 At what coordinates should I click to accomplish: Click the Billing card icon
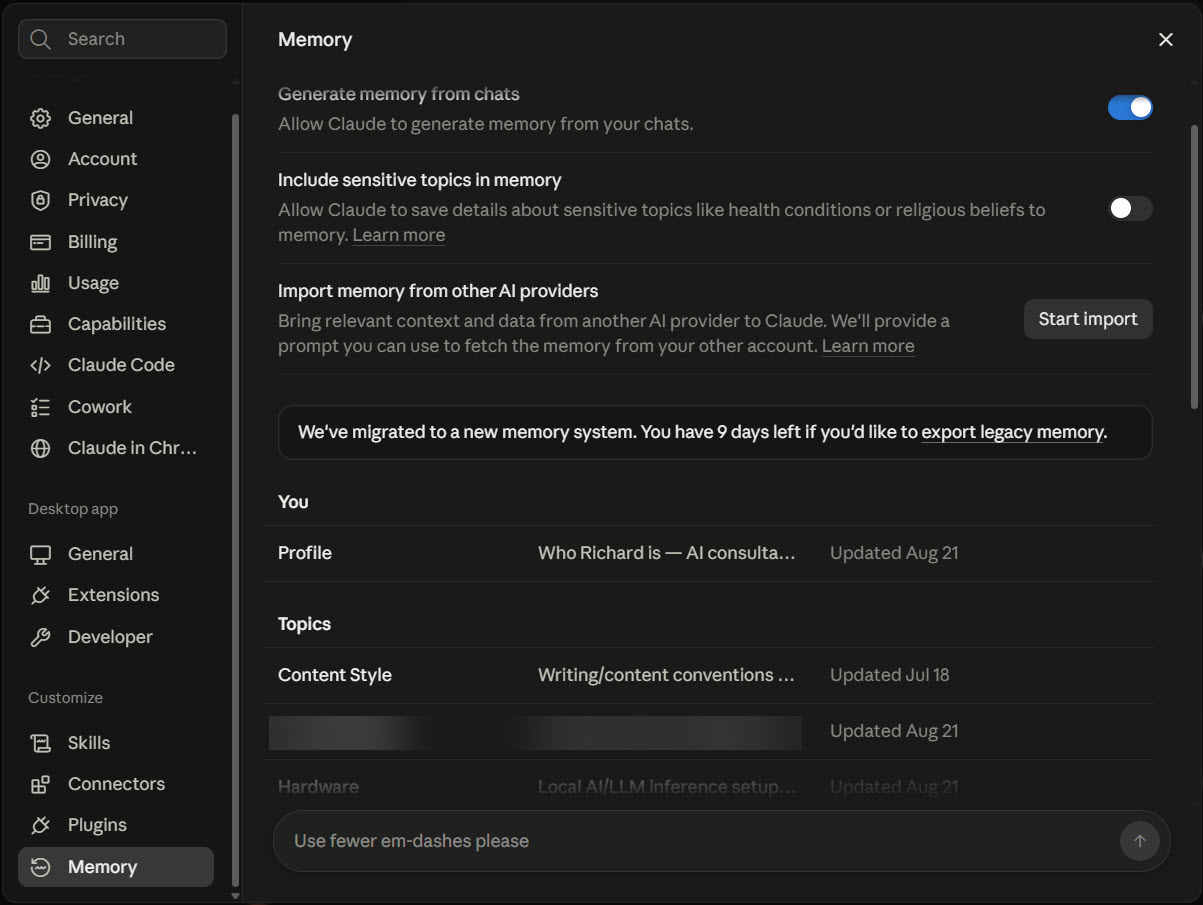[40, 242]
